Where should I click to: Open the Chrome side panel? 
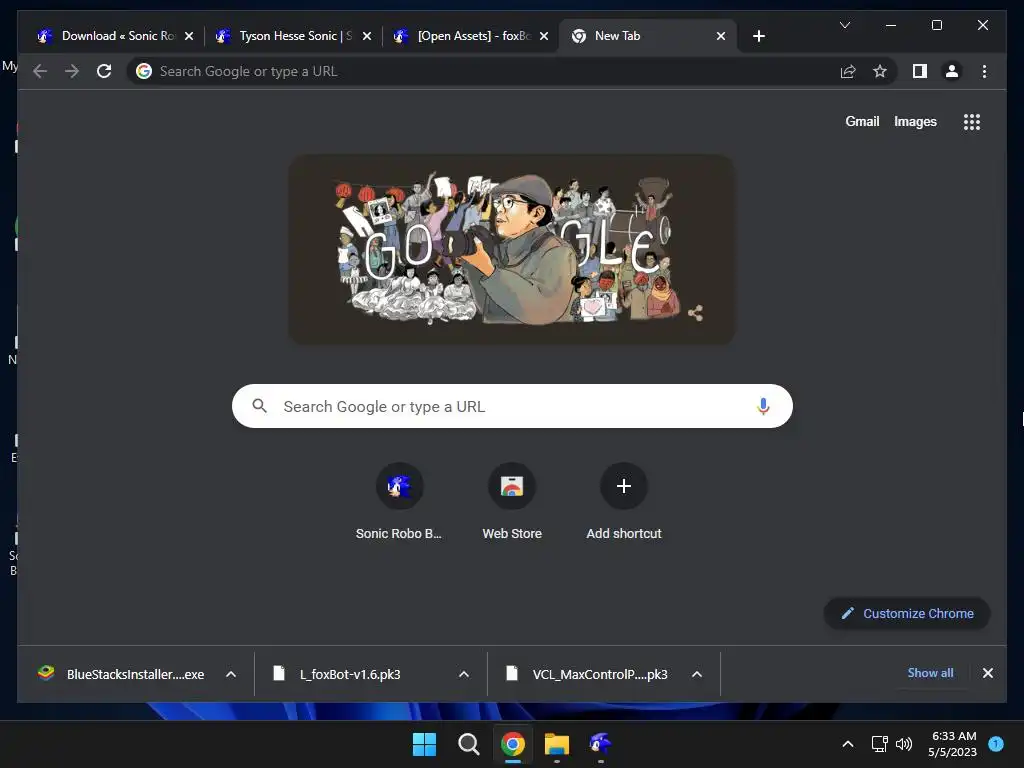click(x=920, y=71)
